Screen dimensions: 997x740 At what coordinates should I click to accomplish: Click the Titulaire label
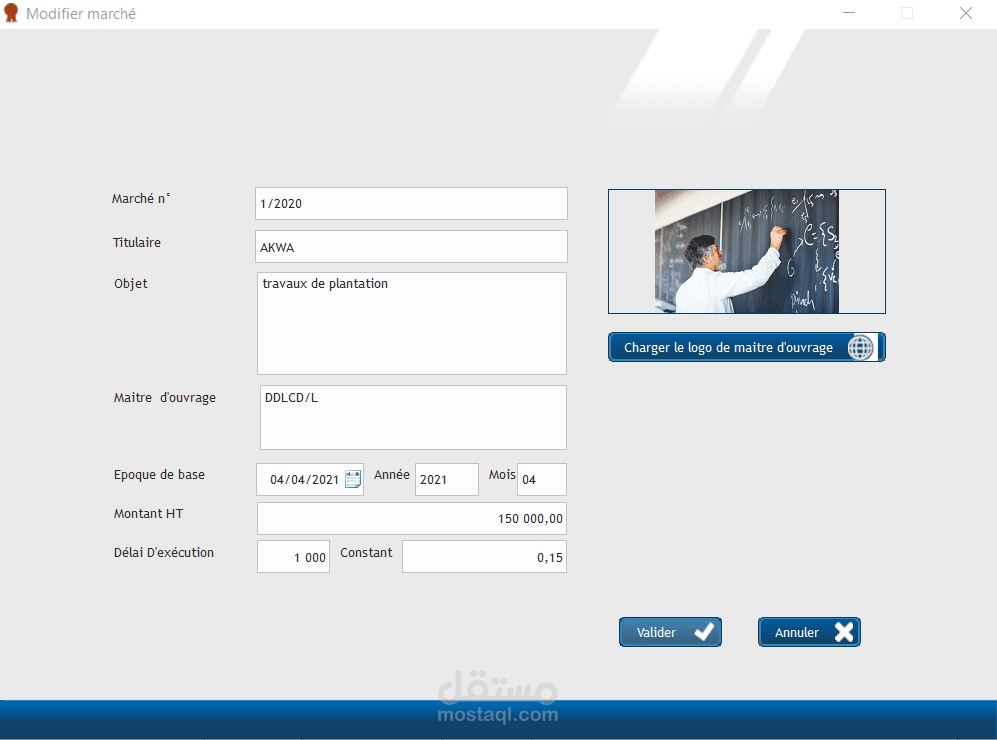point(137,242)
